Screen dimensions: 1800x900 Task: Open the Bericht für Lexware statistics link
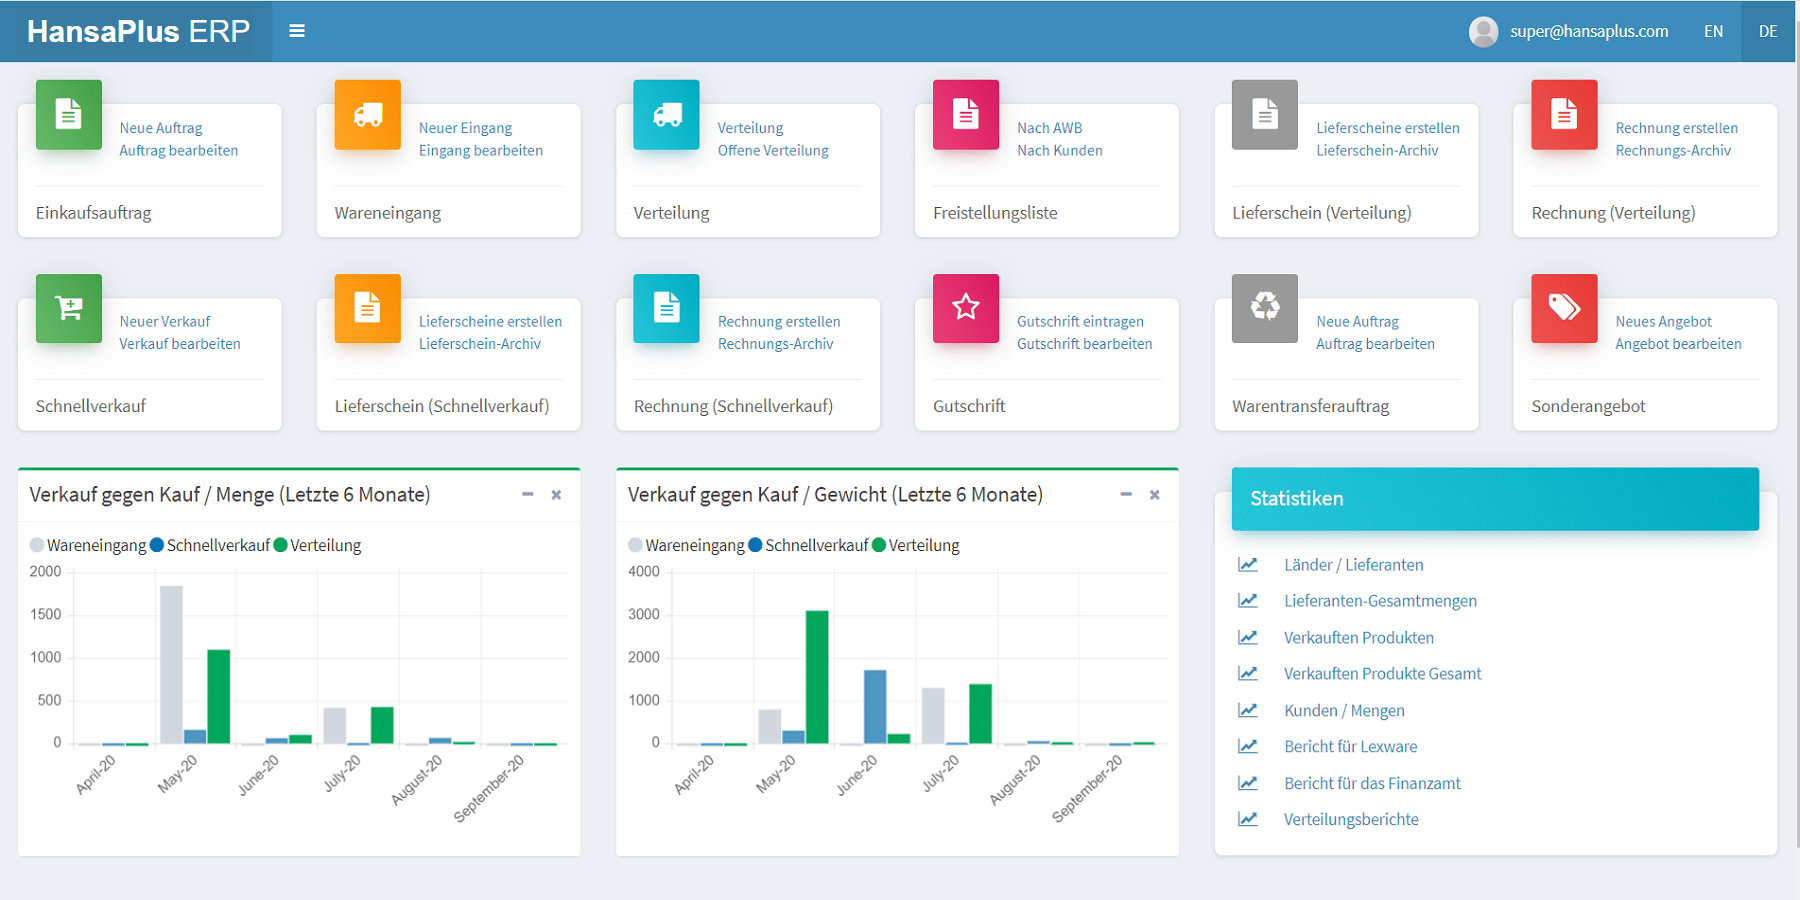coord(1350,747)
